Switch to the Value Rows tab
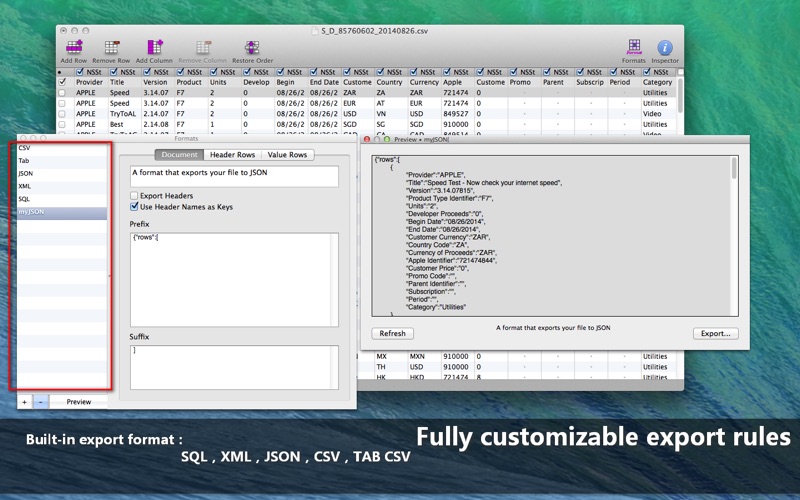Viewport: 800px width, 500px height. point(287,155)
